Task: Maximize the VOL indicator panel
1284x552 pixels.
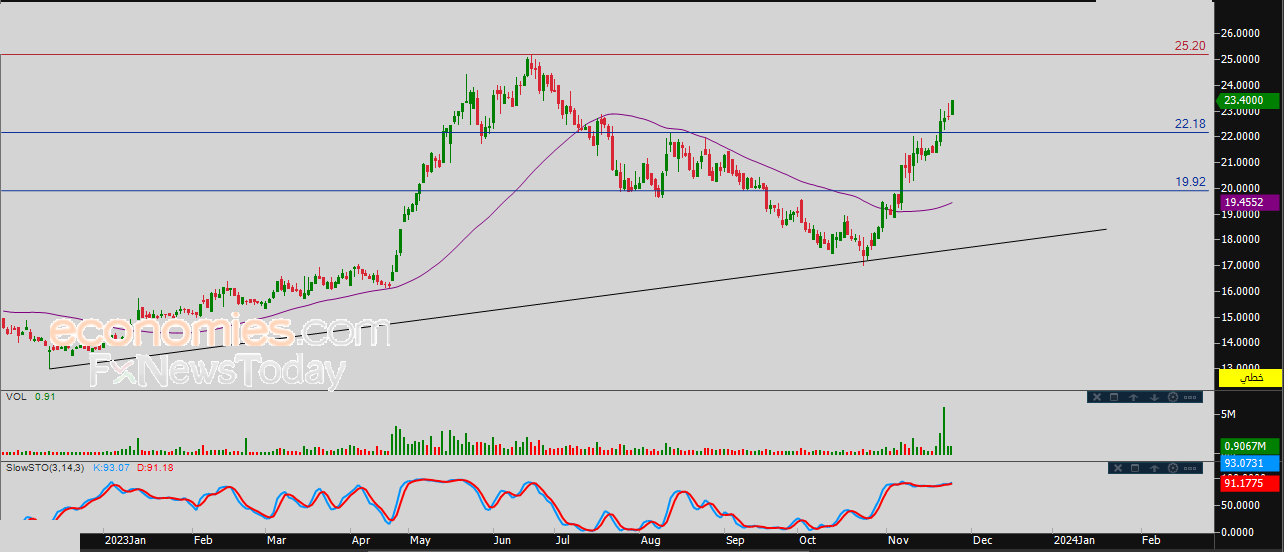Action: [x=1114, y=397]
